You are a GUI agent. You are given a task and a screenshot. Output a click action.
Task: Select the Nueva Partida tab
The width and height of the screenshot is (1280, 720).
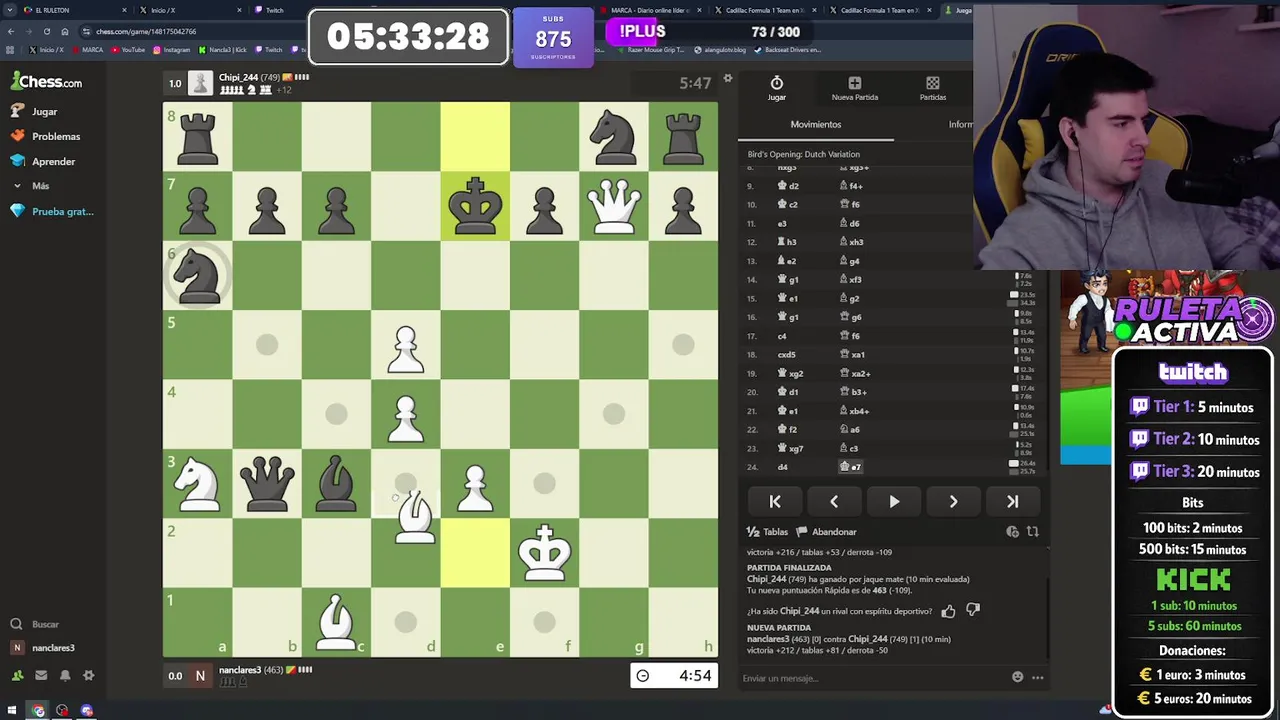855,88
